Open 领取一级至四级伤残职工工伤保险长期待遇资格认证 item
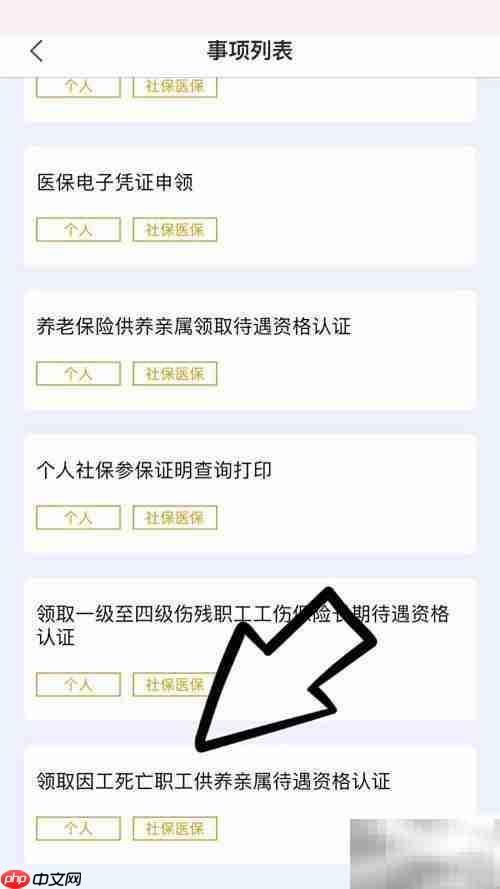Viewport: 500px width, 889px height. pos(250,649)
